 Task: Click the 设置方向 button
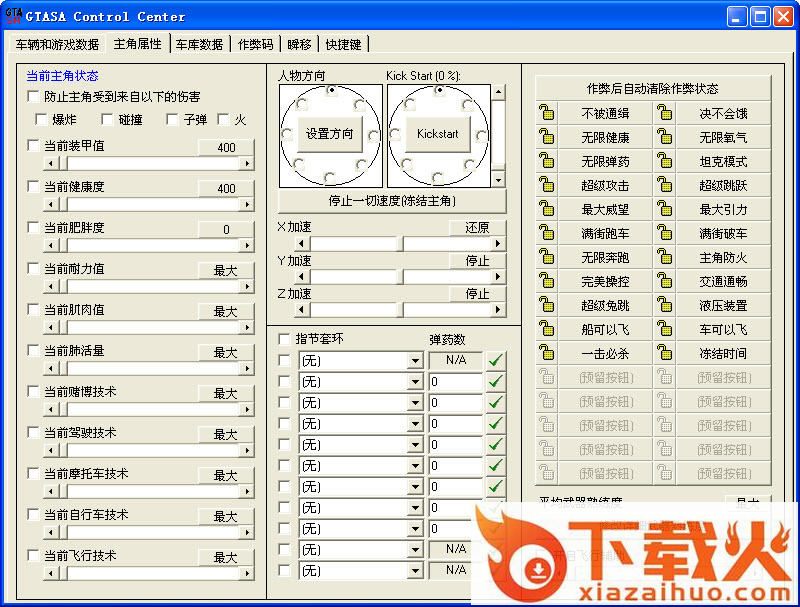click(x=330, y=134)
